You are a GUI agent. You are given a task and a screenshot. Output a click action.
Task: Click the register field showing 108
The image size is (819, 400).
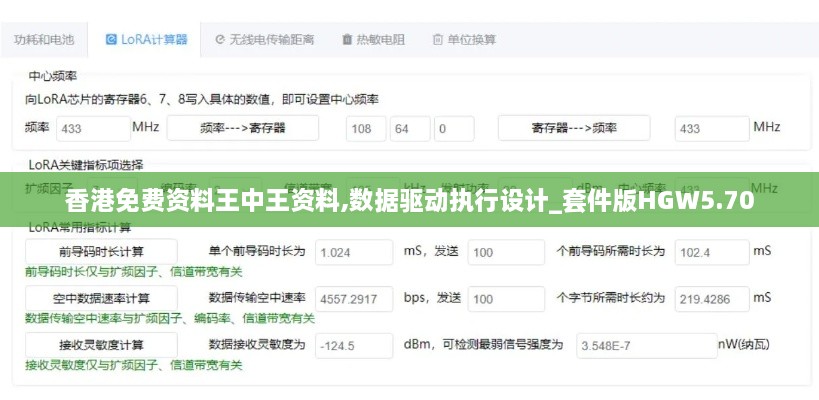click(x=366, y=128)
